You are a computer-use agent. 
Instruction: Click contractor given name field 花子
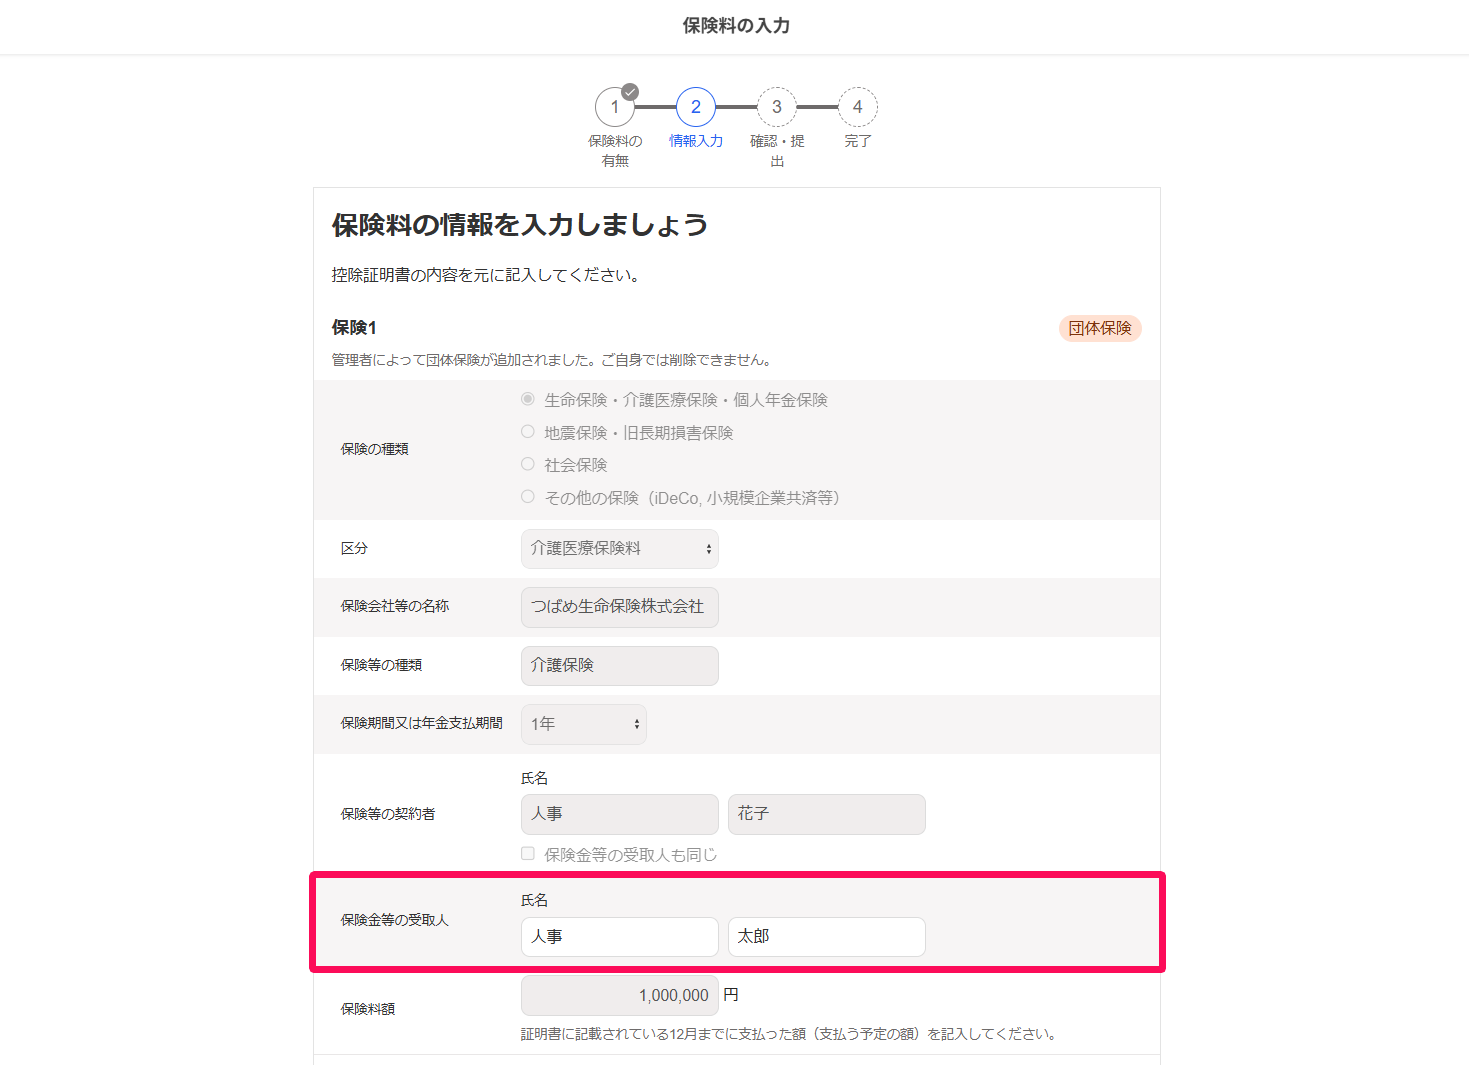coord(827,814)
